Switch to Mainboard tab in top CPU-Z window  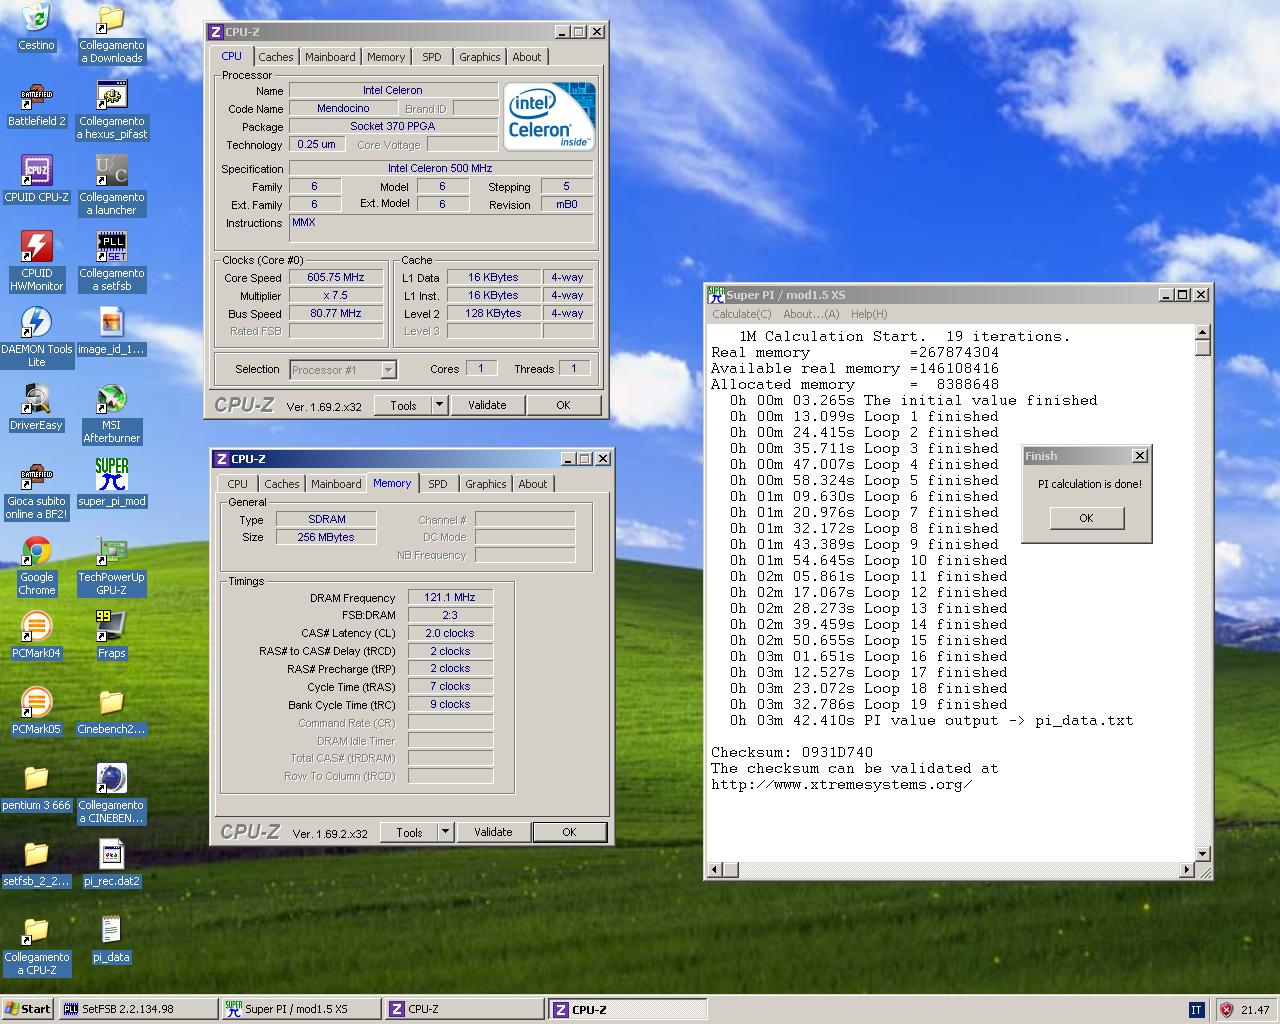330,57
